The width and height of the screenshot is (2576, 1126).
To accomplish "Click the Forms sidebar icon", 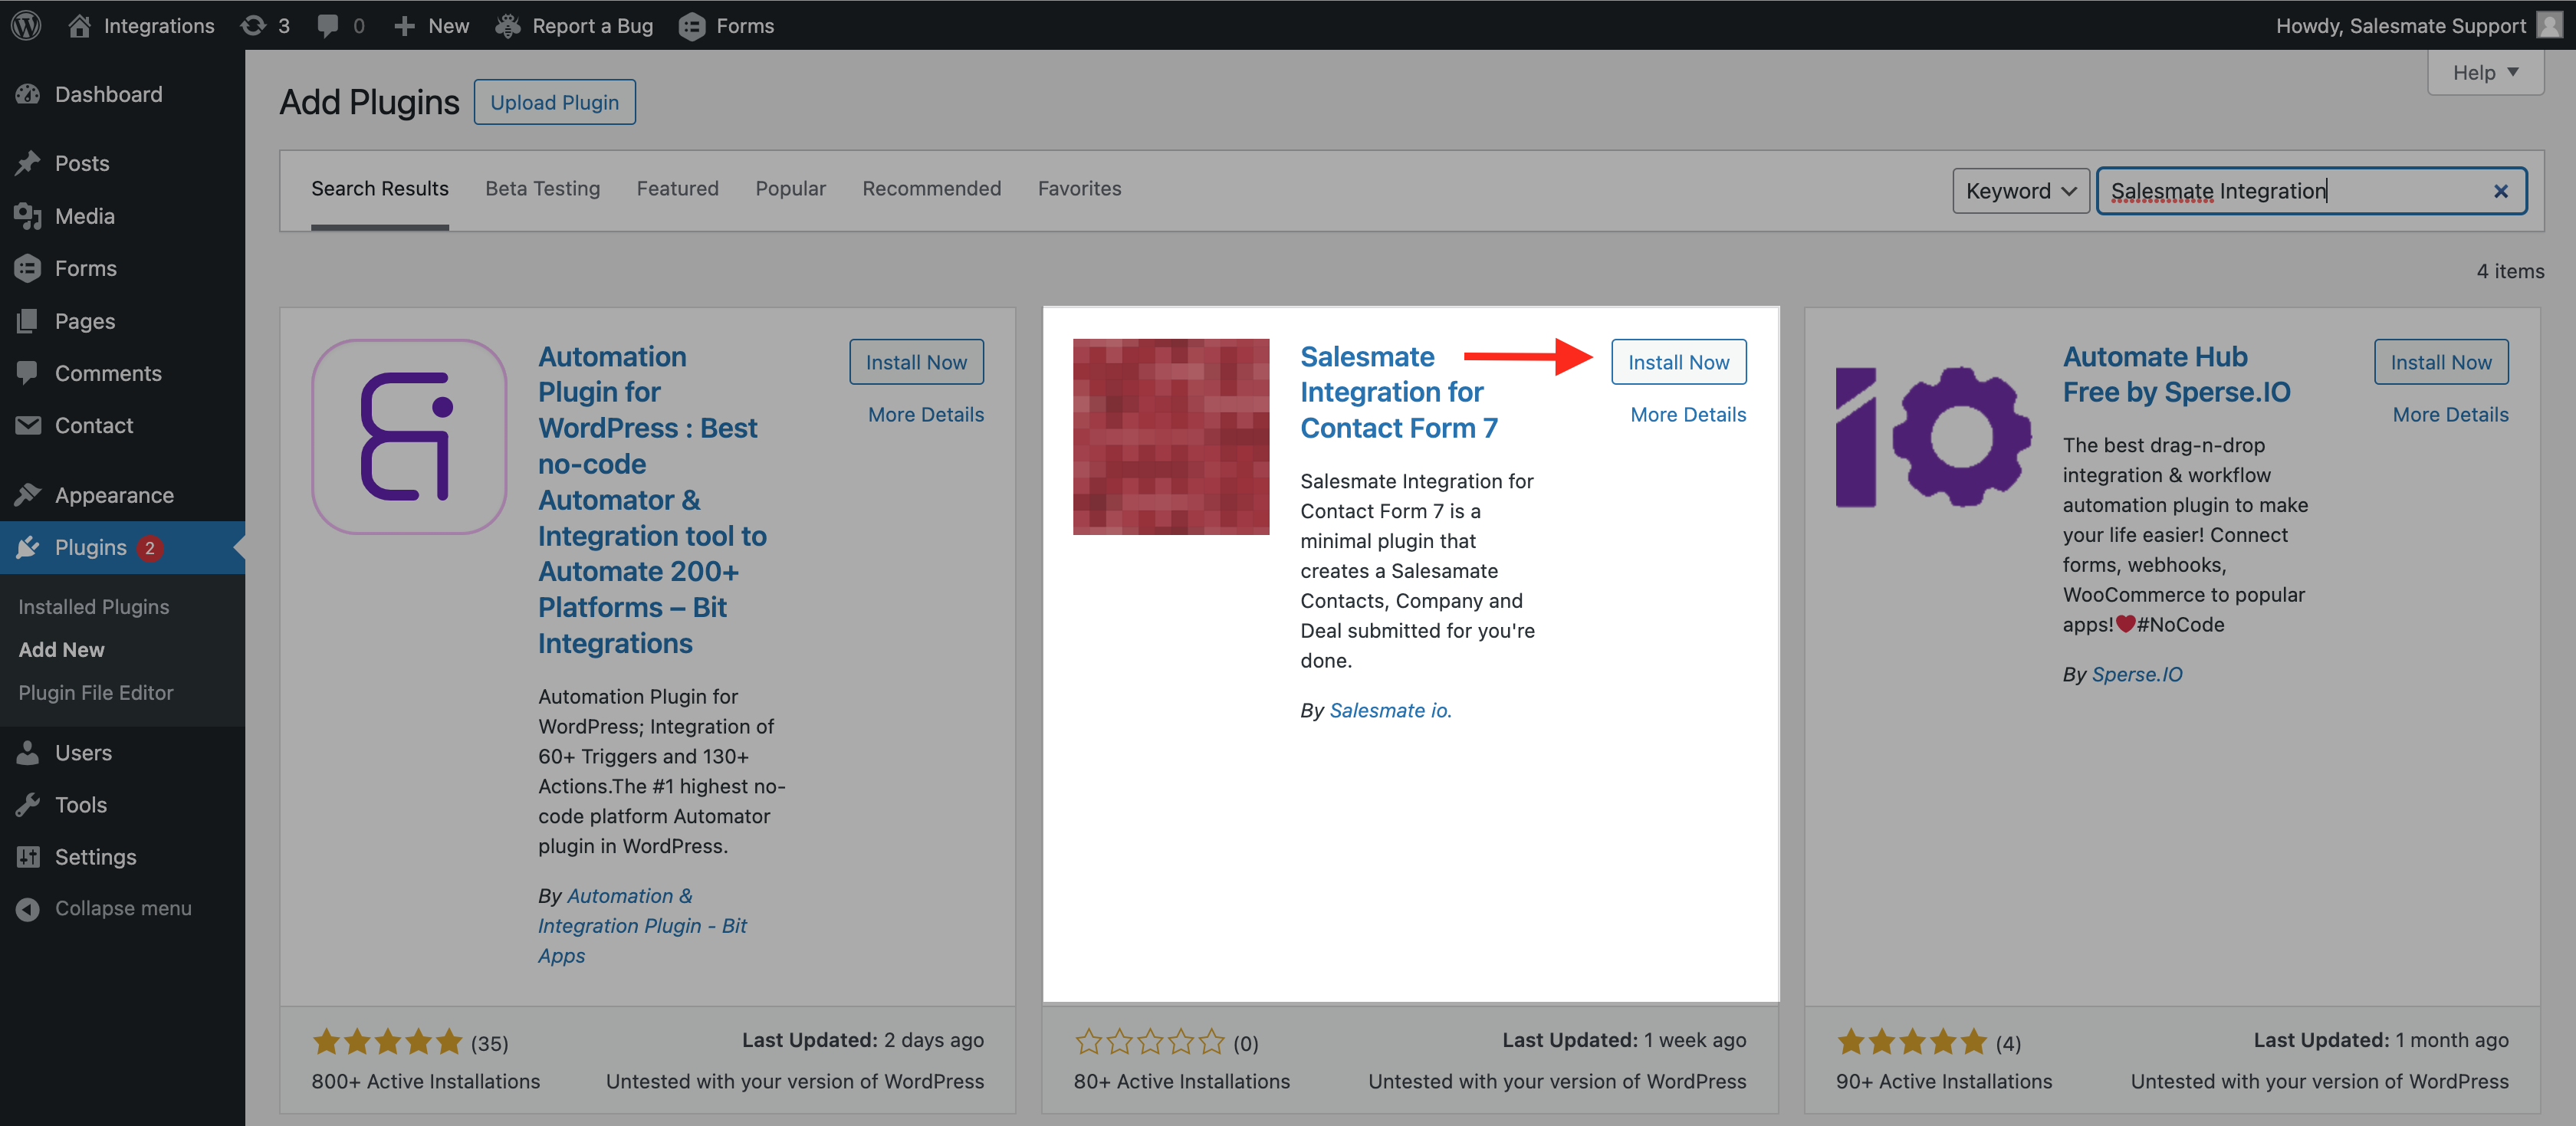I will [28, 268].
